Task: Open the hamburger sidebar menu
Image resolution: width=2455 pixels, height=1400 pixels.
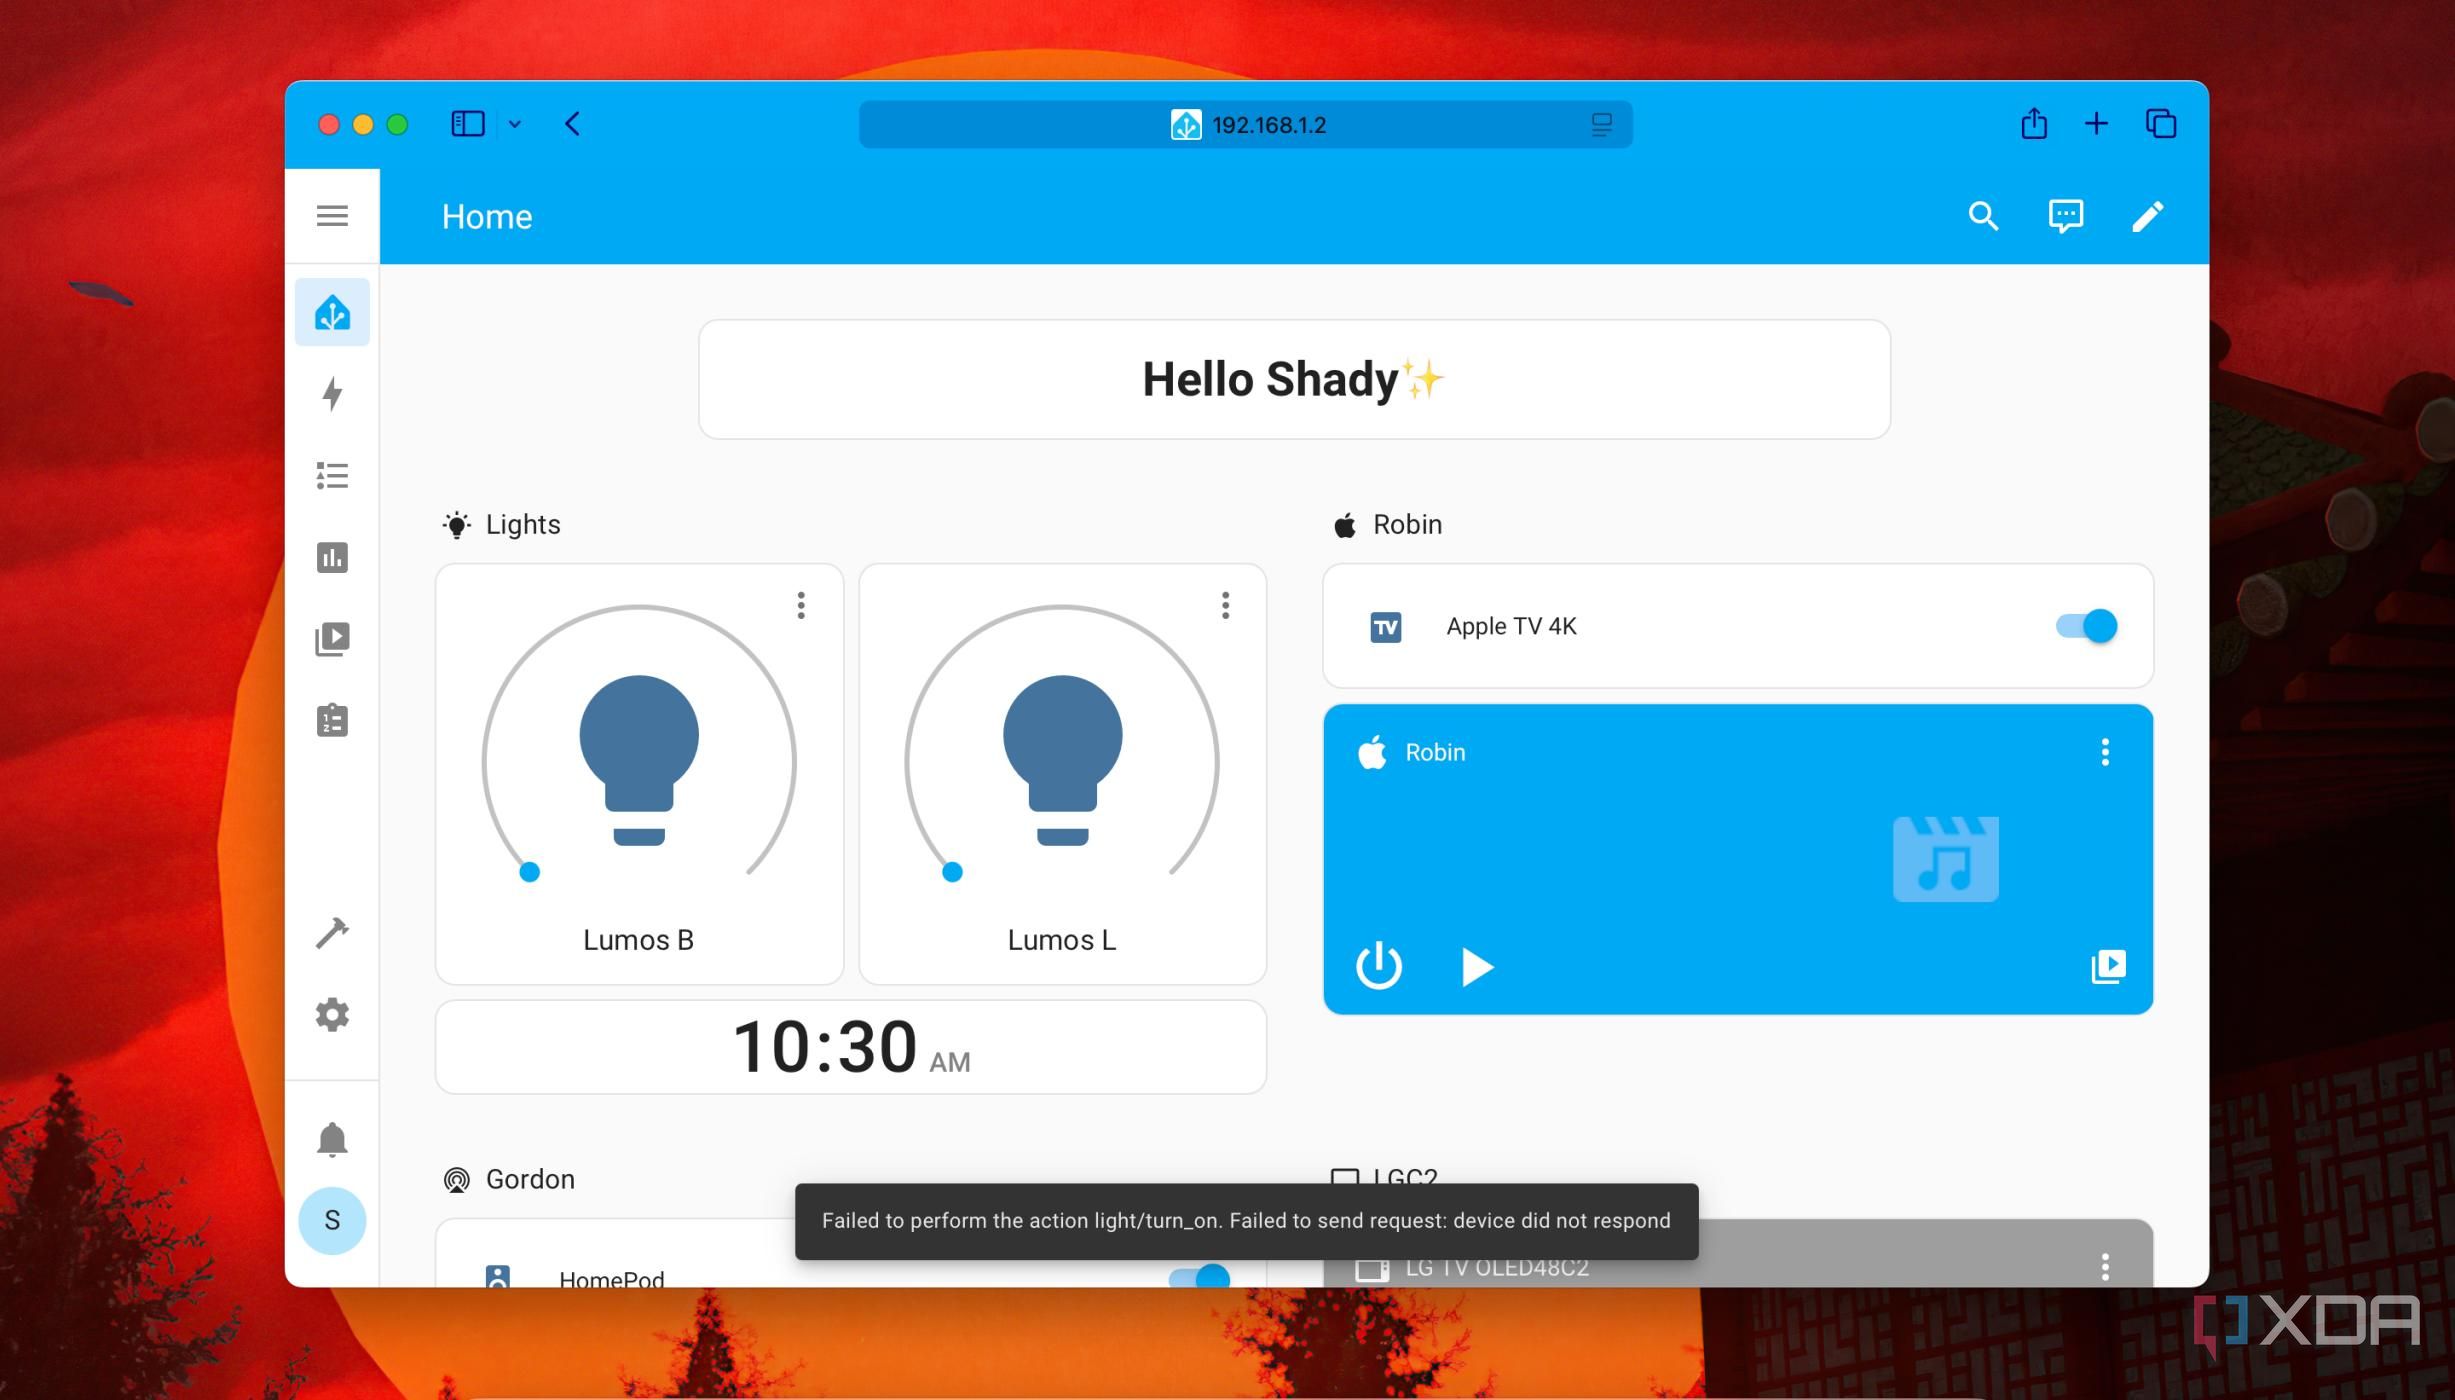Action: click(332, 216)
